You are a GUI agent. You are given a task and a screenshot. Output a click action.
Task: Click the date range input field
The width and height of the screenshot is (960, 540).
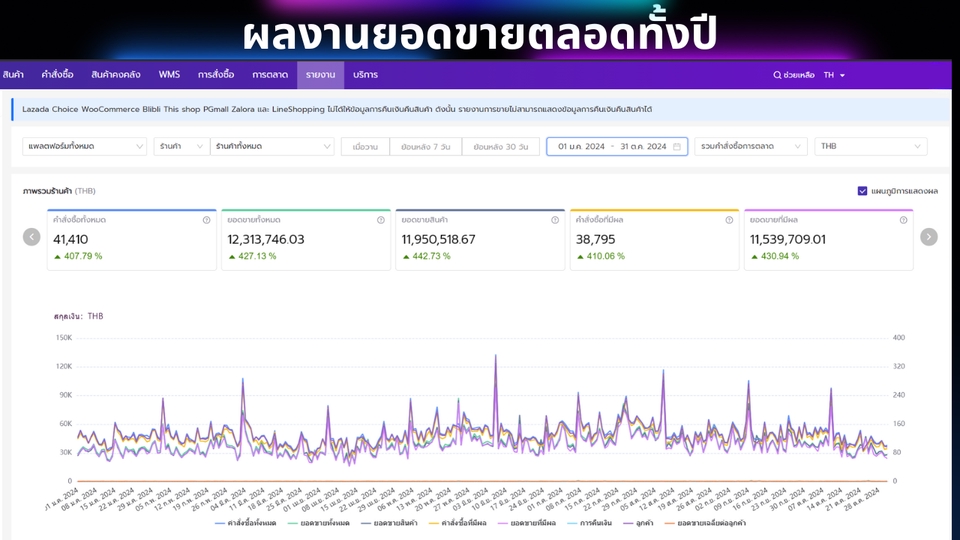[617, 146]
